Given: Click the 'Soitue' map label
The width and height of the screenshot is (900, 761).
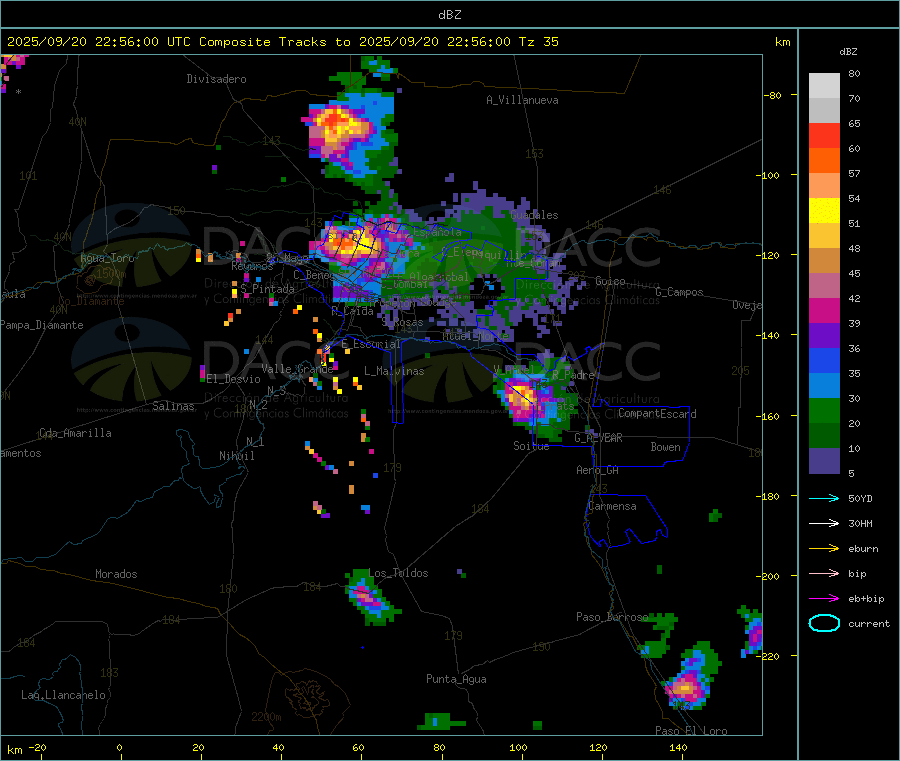Looking at the screenshot, I should [x=531, y=446].
